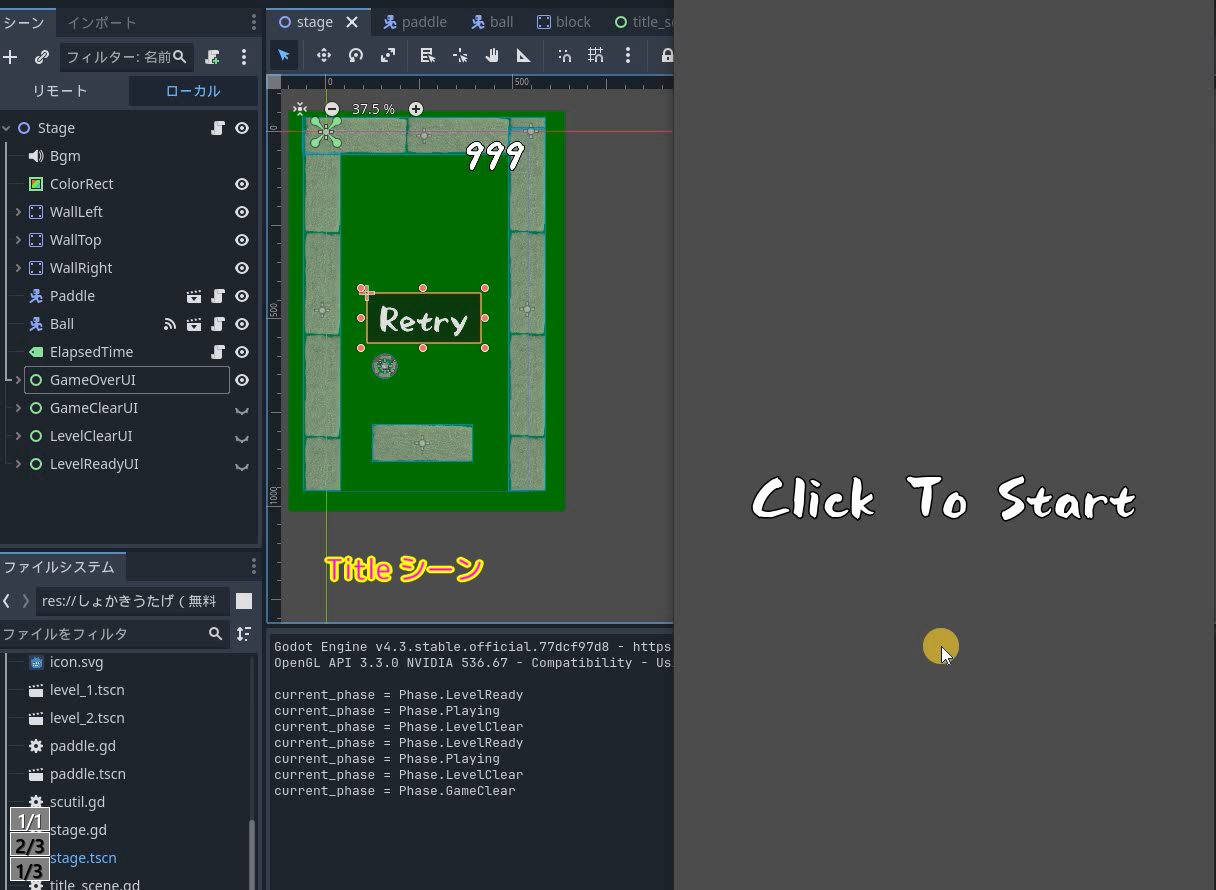The image size is (1216, 890).
Task: Collapse the Stage root node
Action: [x=6, y=128]
